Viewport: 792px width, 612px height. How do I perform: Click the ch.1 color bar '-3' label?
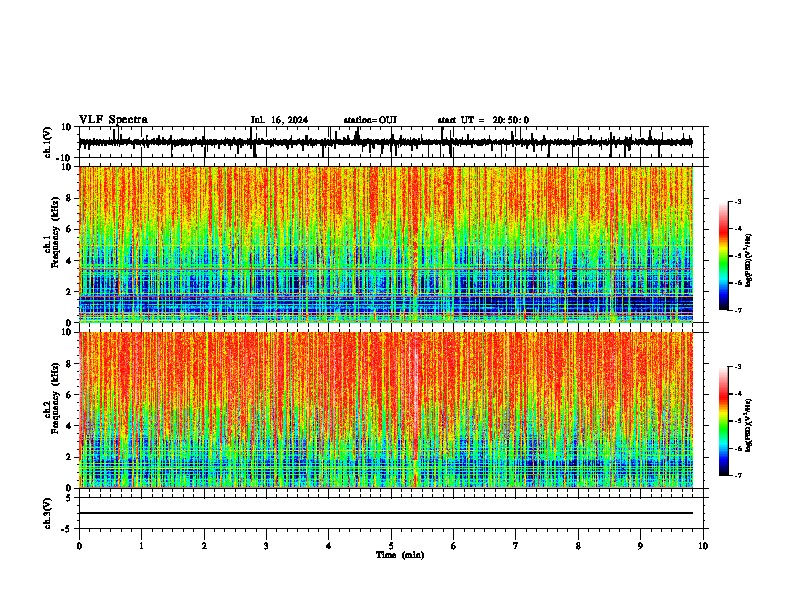click(x=738, y=201)
